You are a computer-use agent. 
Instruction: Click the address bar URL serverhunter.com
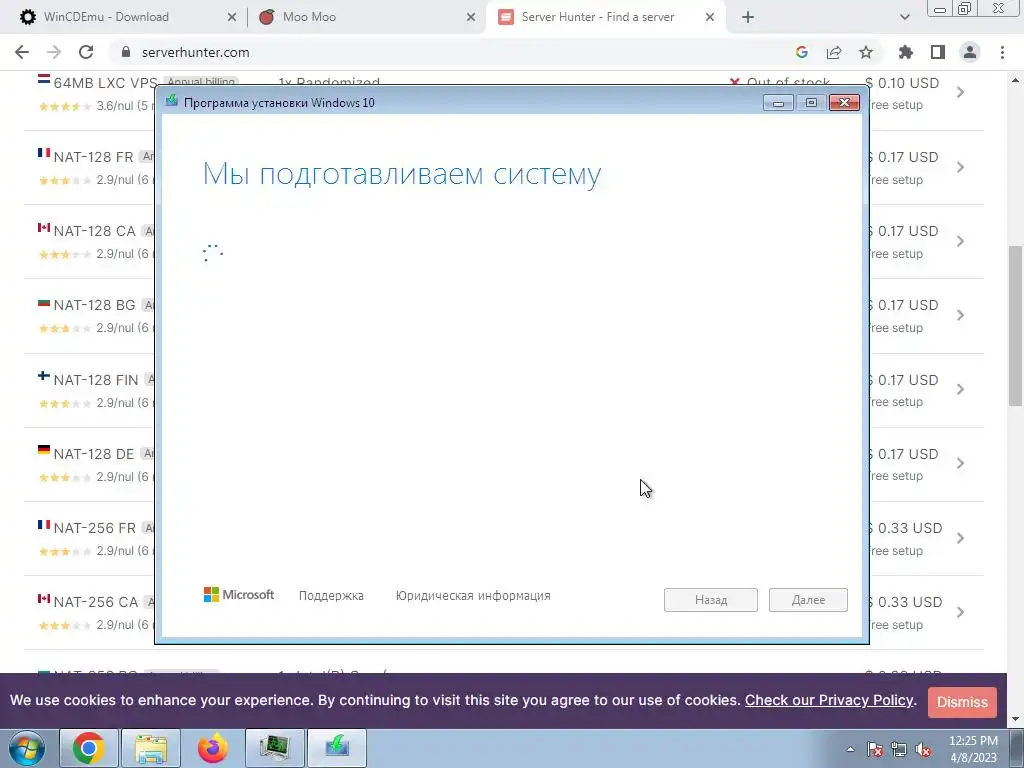coord(195,52)
